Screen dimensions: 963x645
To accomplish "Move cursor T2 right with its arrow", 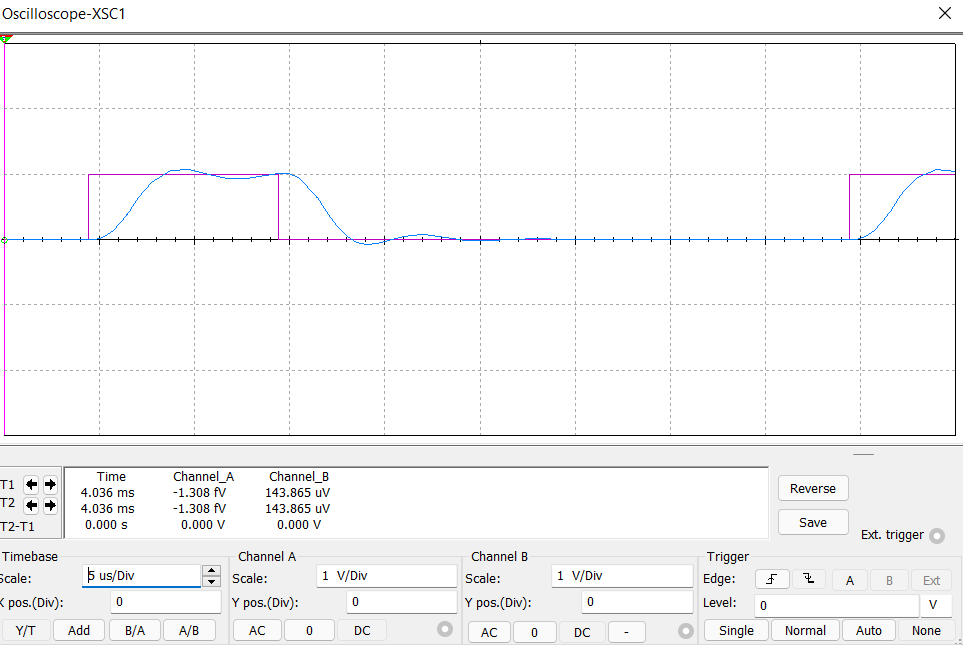I will (x=50, y=506).
